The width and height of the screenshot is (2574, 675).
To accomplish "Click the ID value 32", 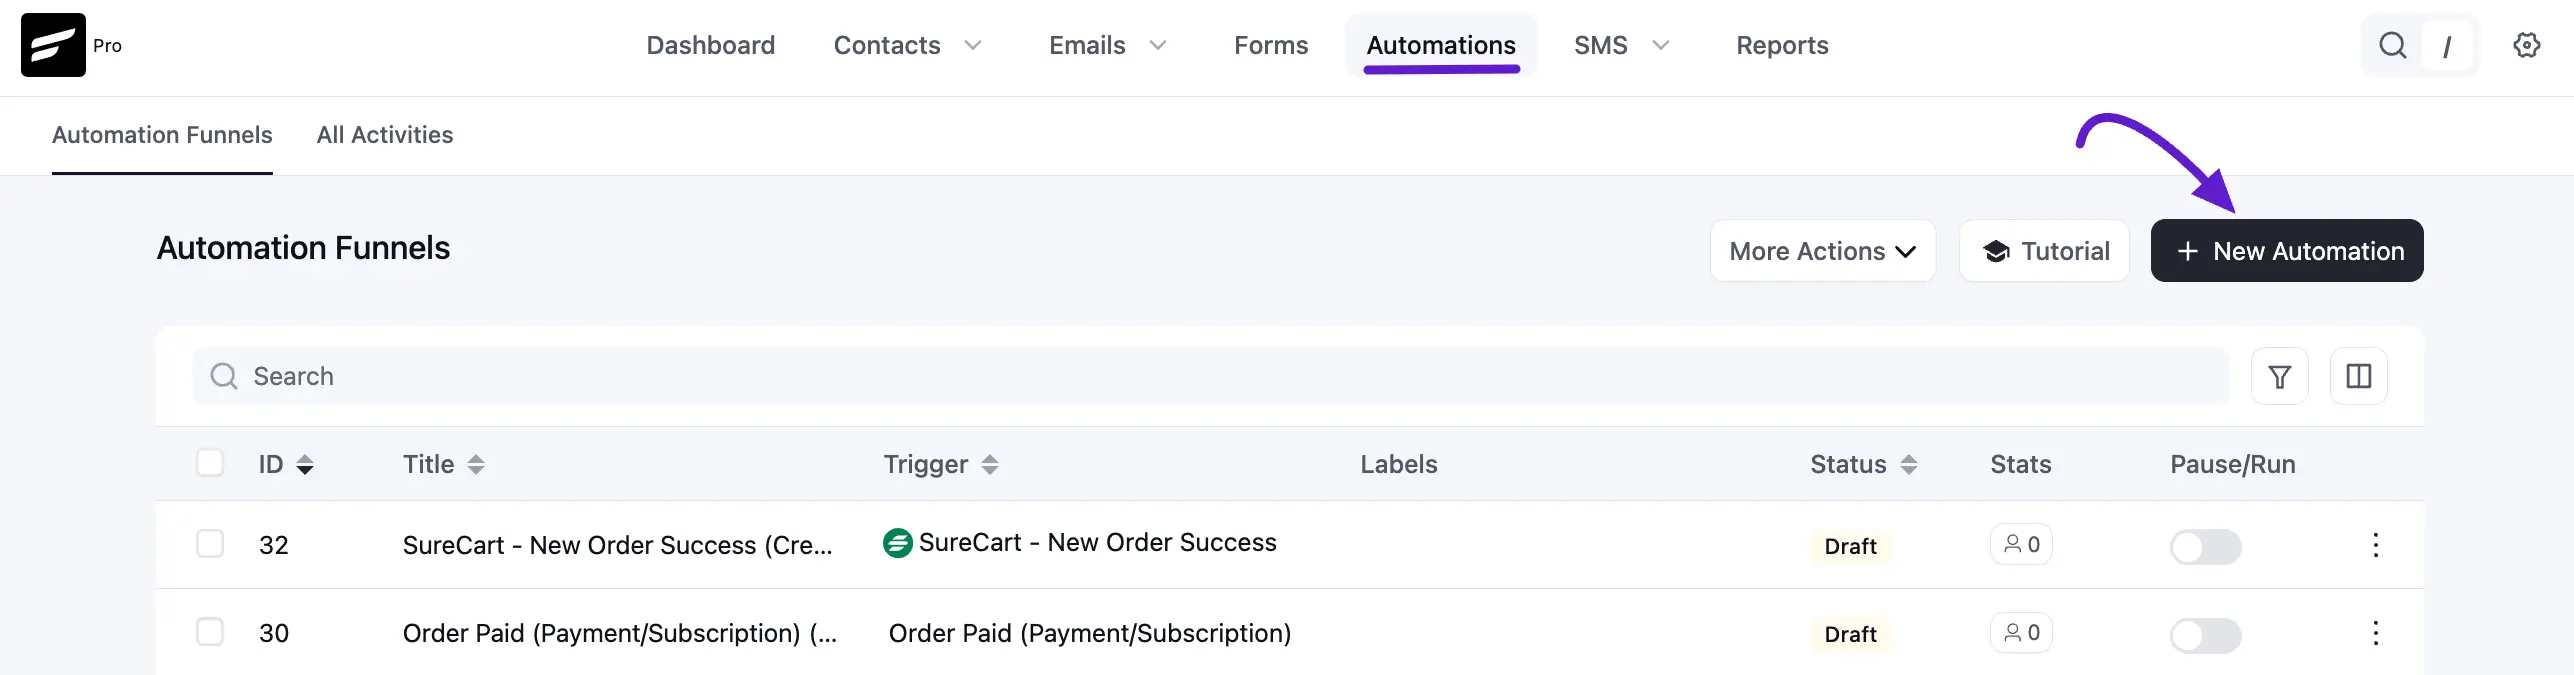I will pos(274,545).
